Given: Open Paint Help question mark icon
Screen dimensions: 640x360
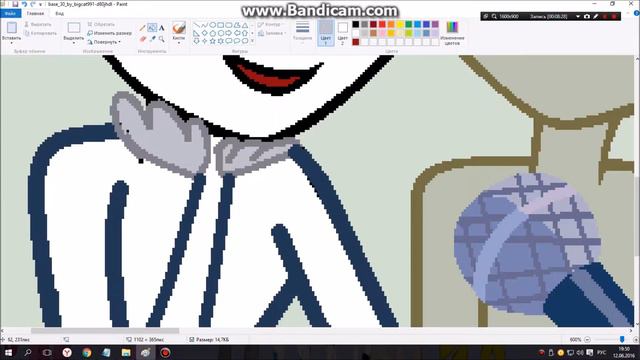Looking at the screenshot, I should point(636,13).
